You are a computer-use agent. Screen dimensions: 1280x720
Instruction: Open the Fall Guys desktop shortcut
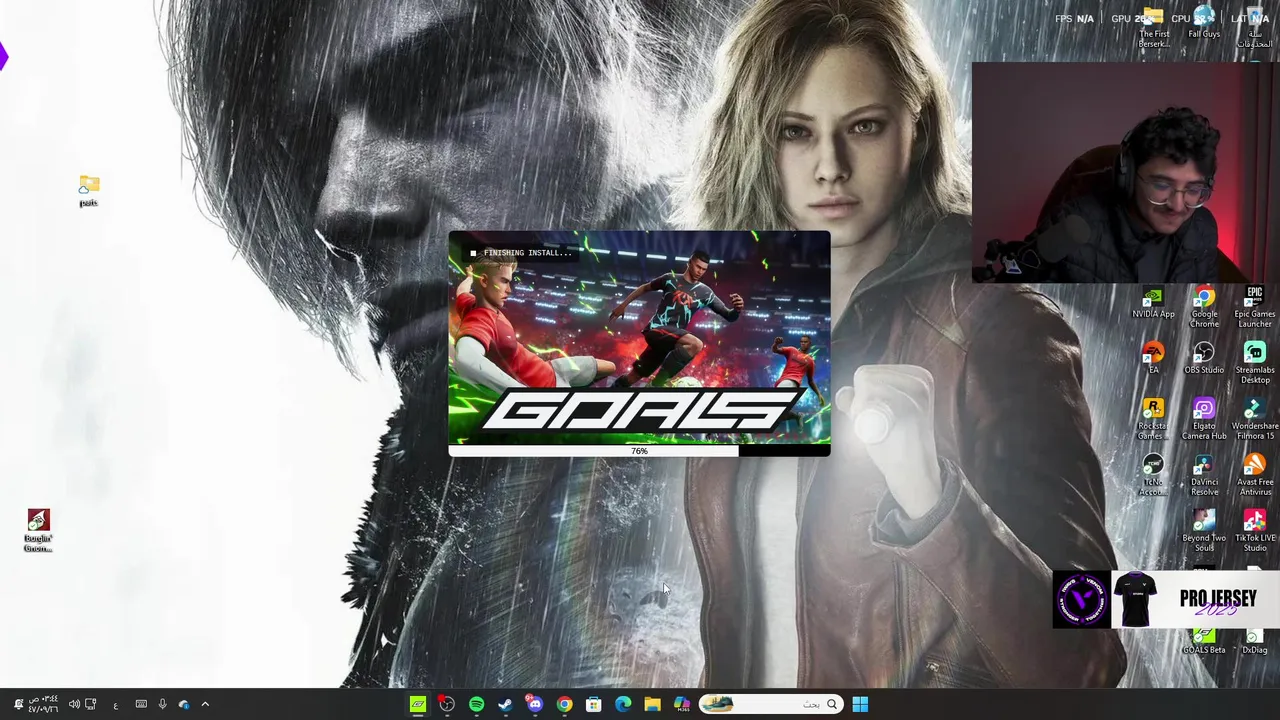(1204, 23)
